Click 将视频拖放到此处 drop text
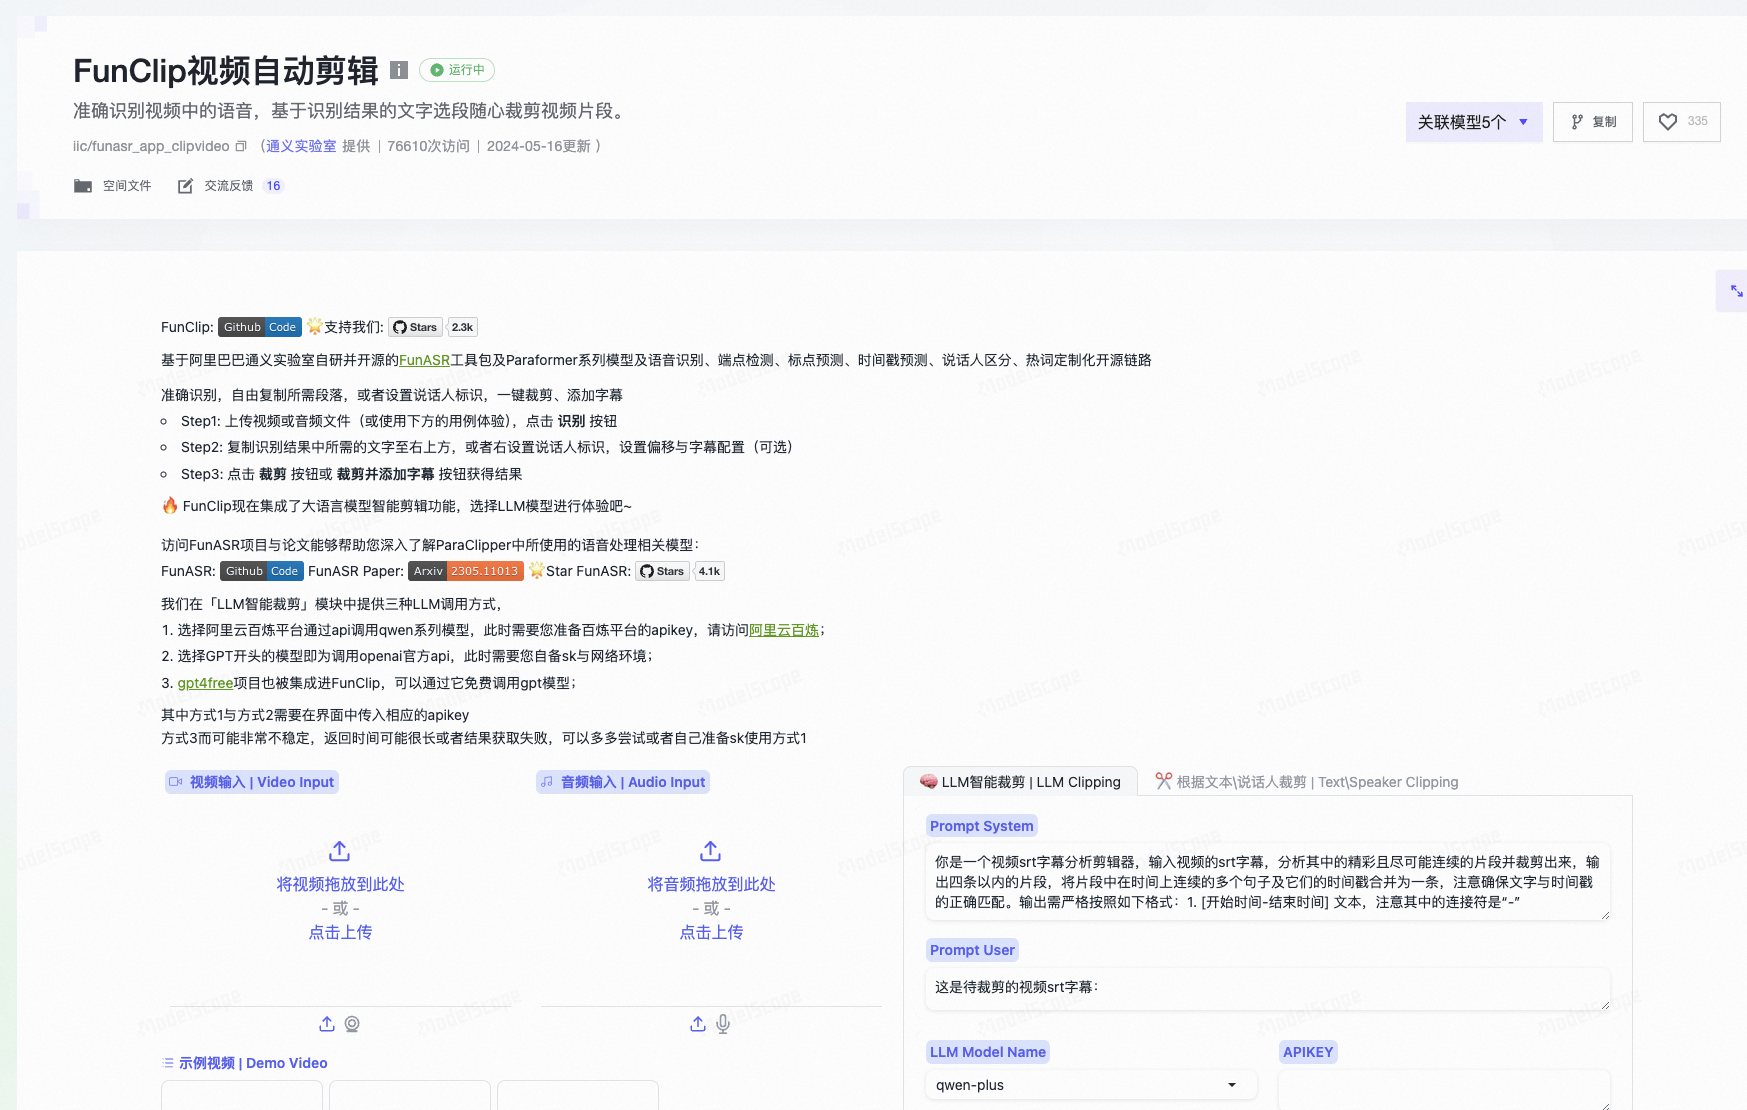The height and width of the screenshot is (1110, 1747). [340, 884]
